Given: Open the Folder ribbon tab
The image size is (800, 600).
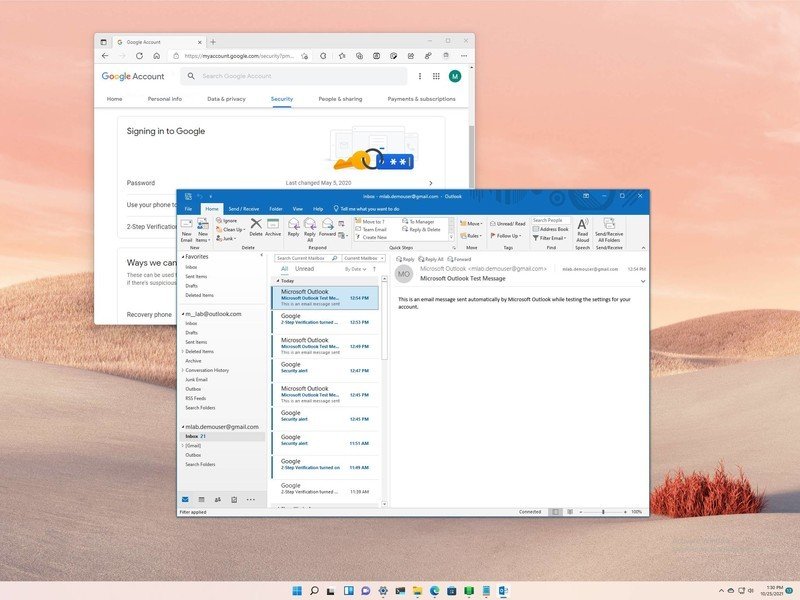Looking at the screenshot, I should click(276, 209).
